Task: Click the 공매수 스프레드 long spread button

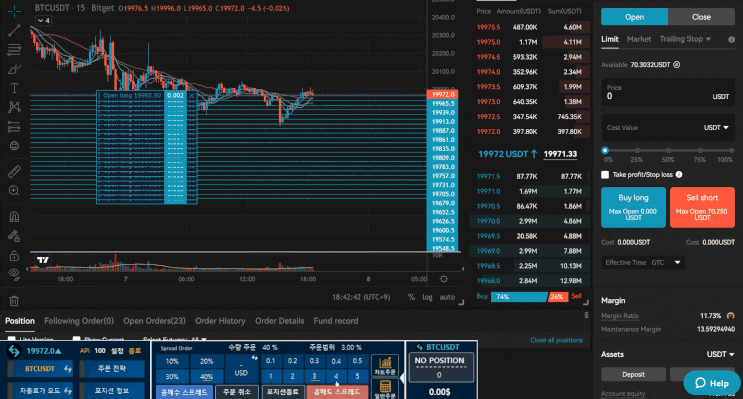Action: pyautogui.click(x=184, y=392)
